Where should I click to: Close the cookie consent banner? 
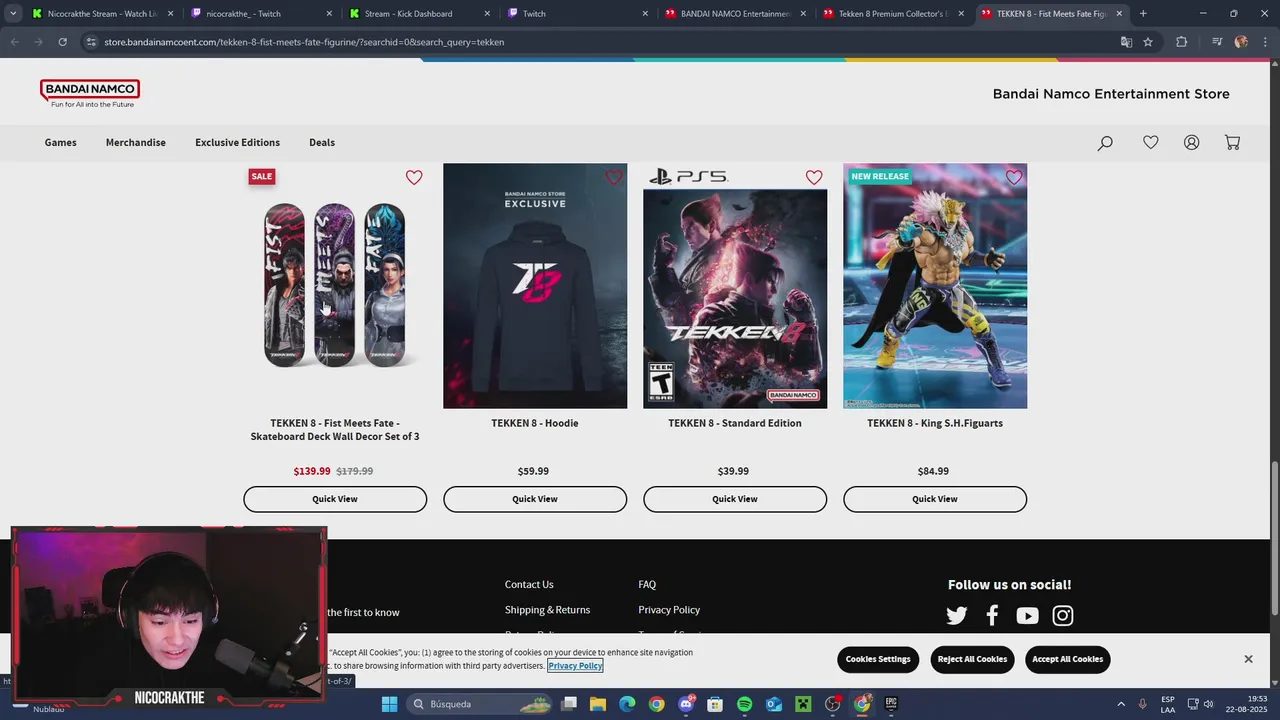1248,659
